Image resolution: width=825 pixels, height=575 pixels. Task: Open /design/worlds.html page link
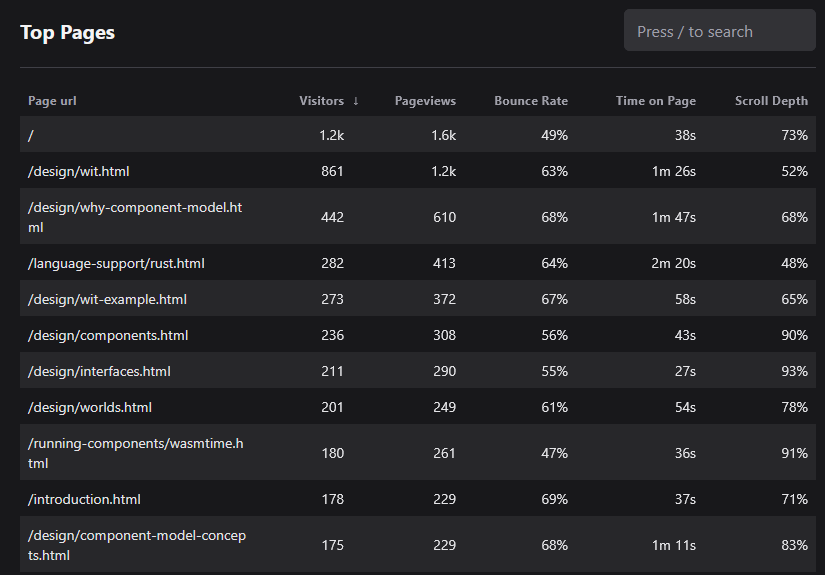(89, 407)
